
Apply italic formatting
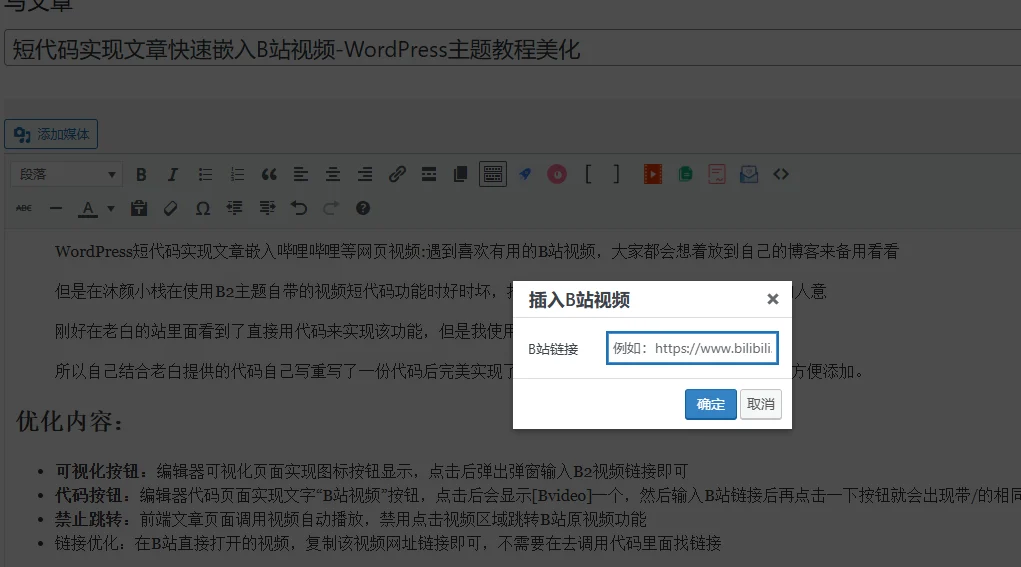(173, 174)
